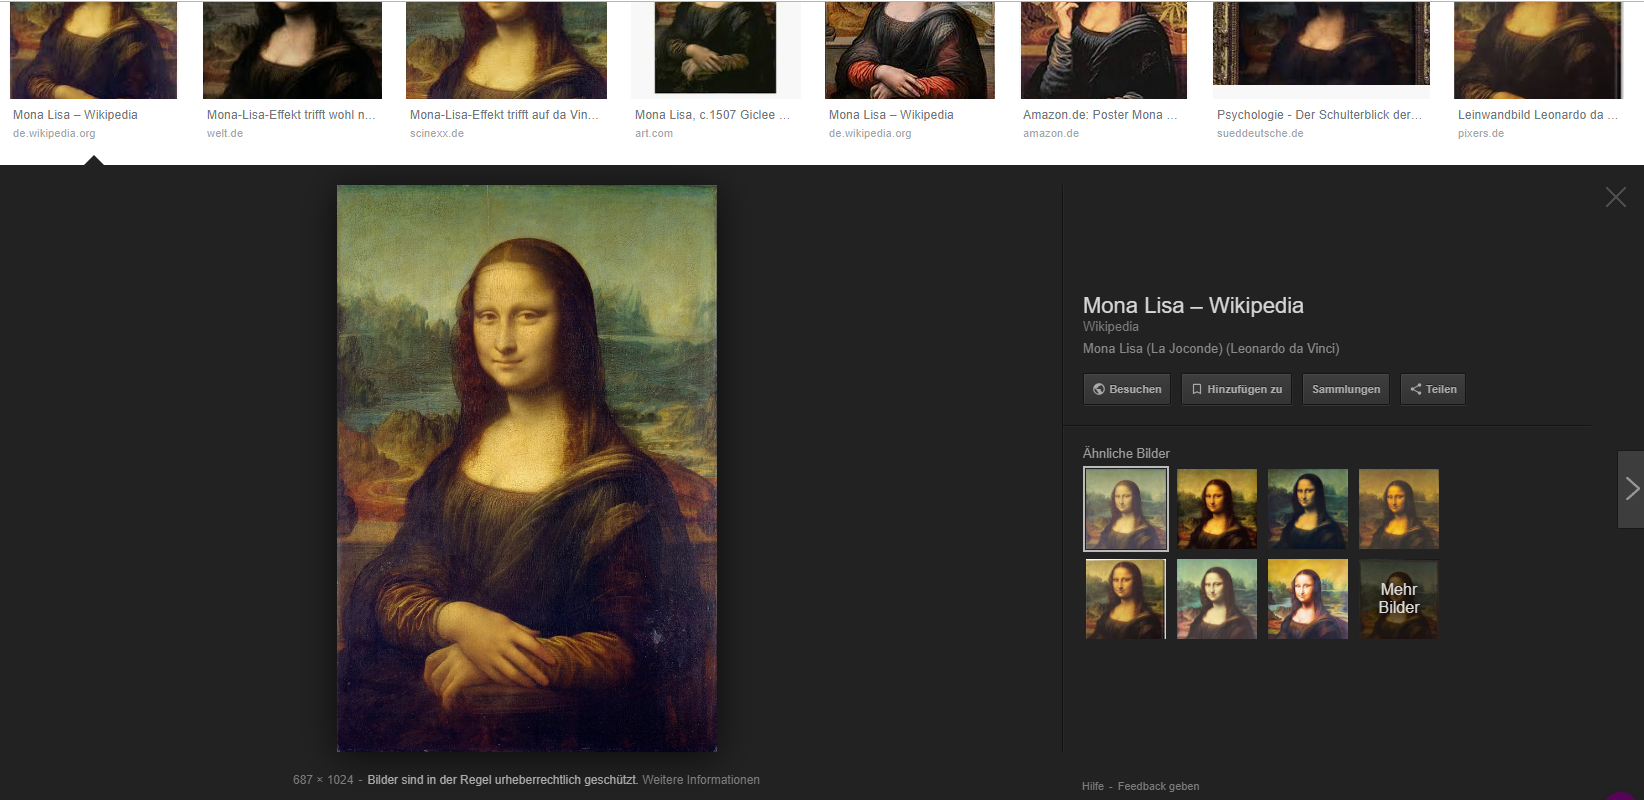Click the 'Psychologie - Der Schulterblick der...' caption
The image size is (1644, 800).
coord(1319,115)
